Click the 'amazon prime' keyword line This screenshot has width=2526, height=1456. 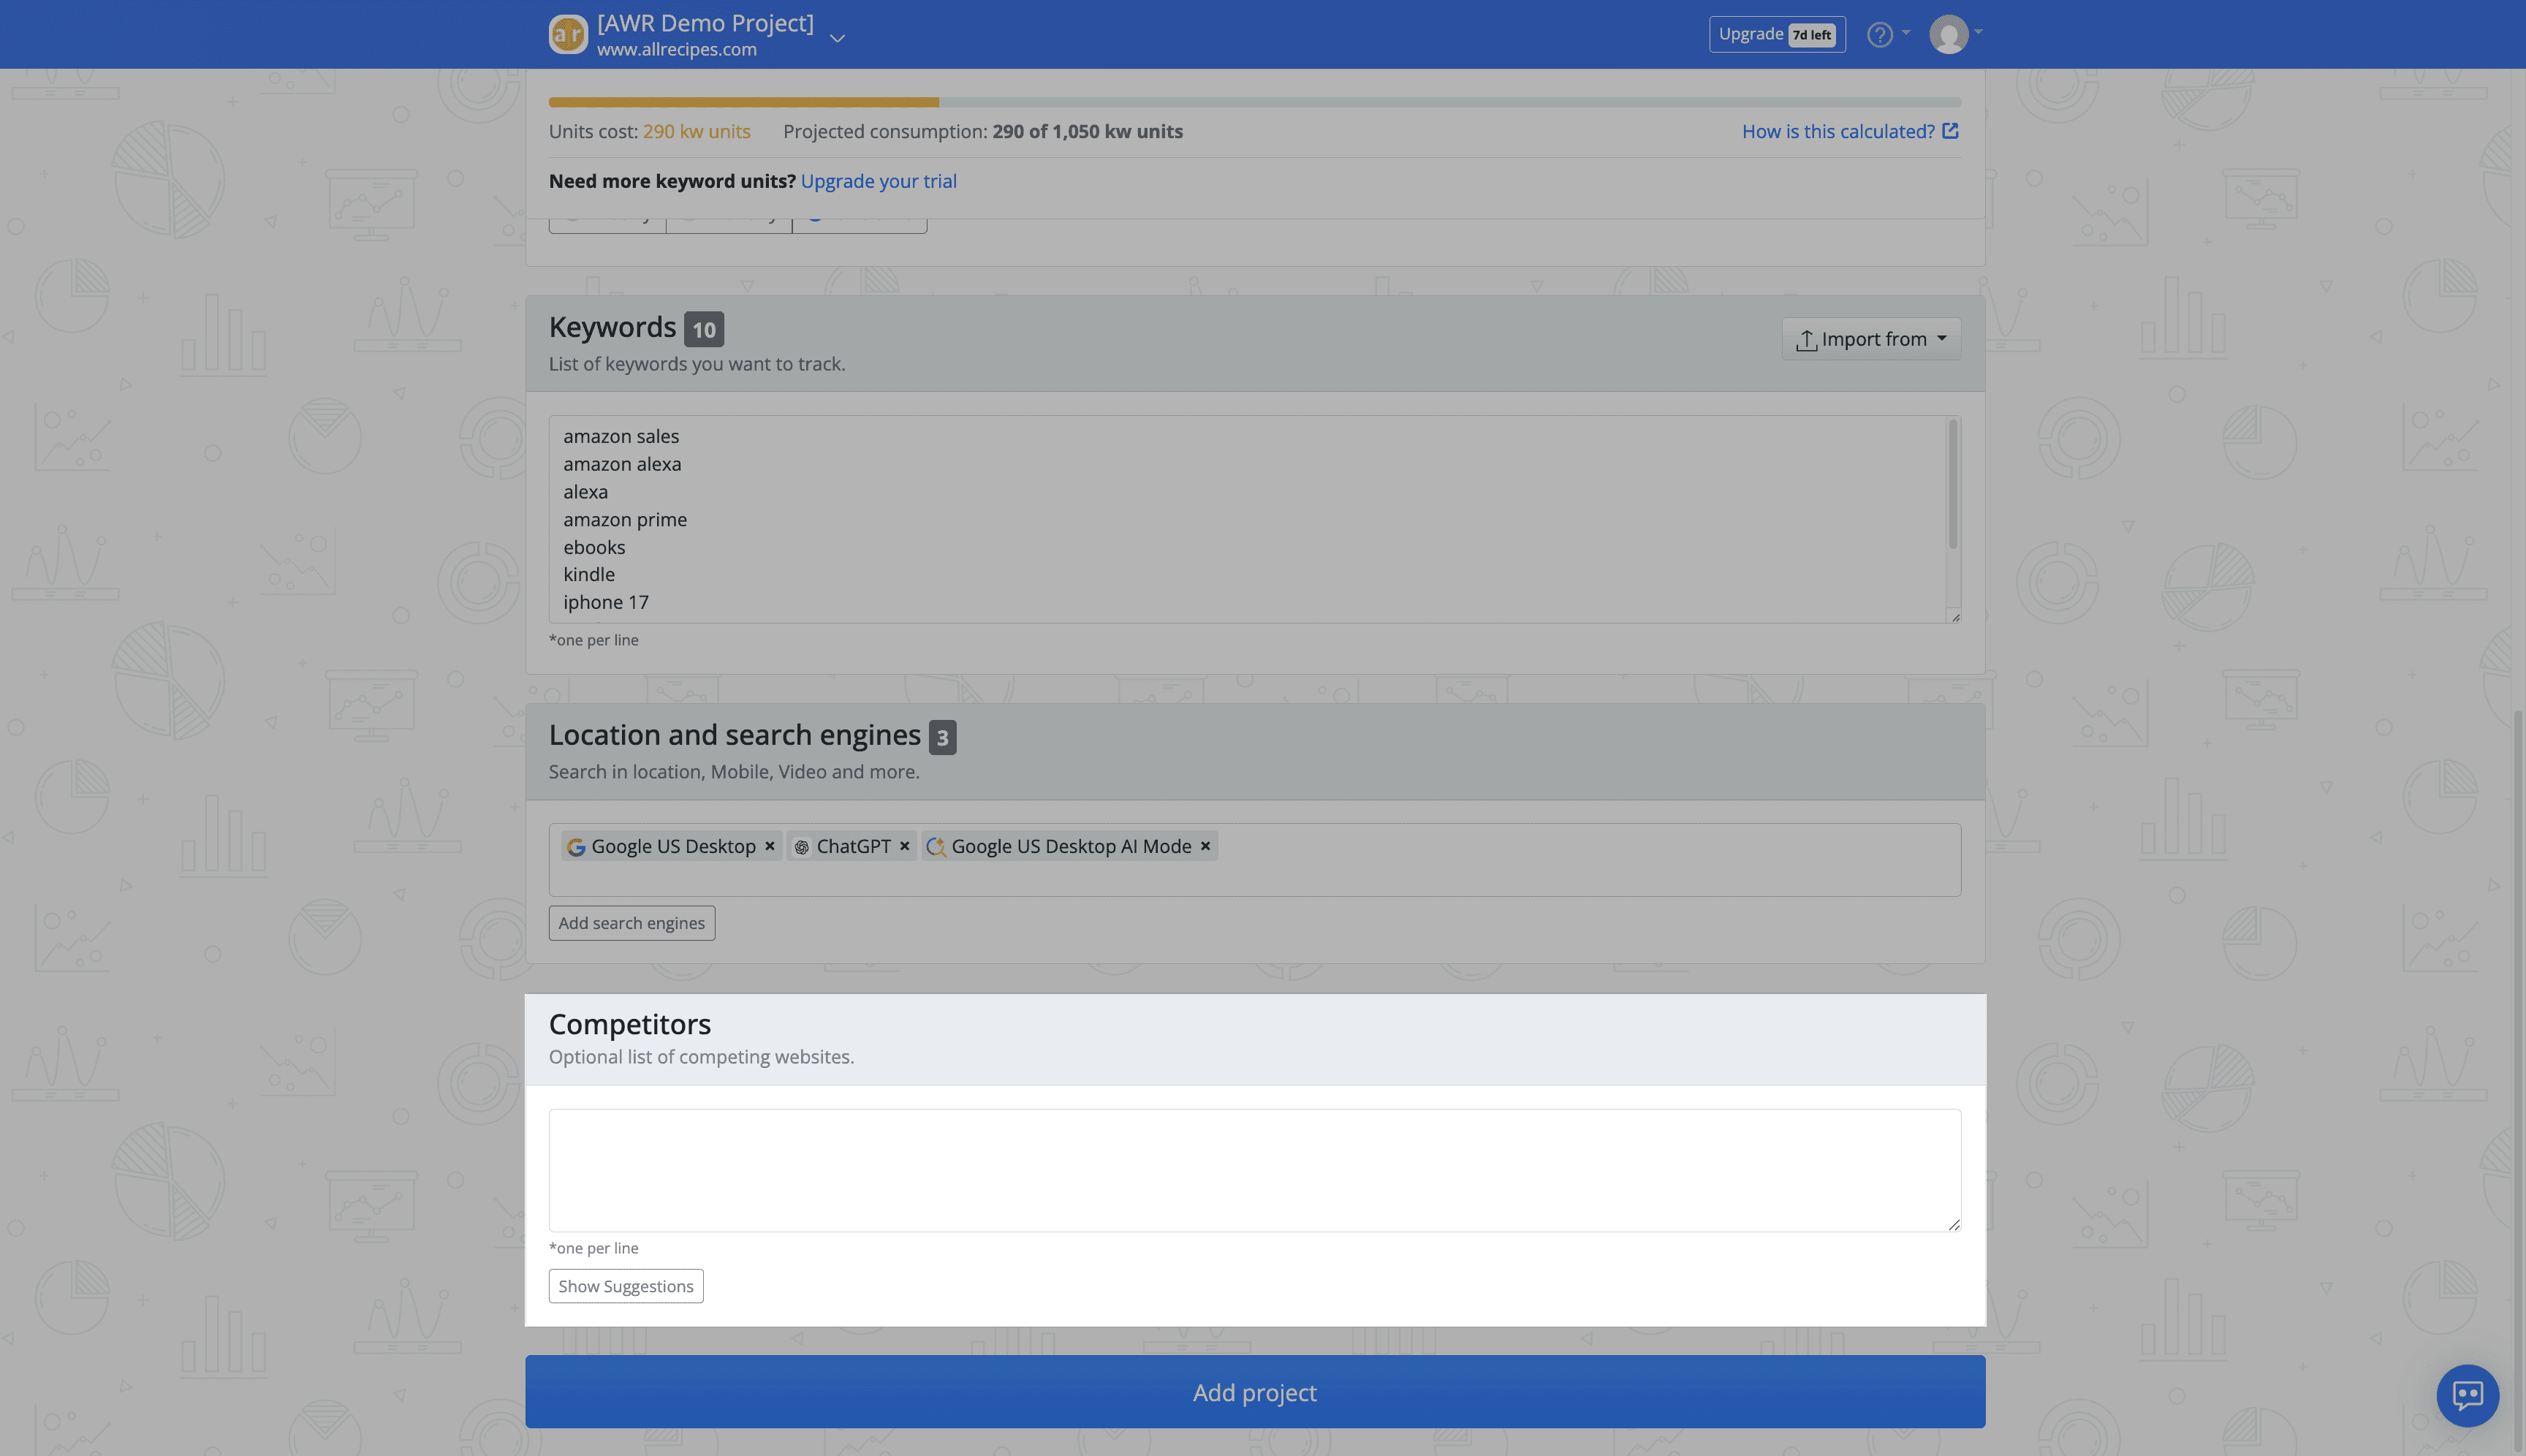pos(625,520)
